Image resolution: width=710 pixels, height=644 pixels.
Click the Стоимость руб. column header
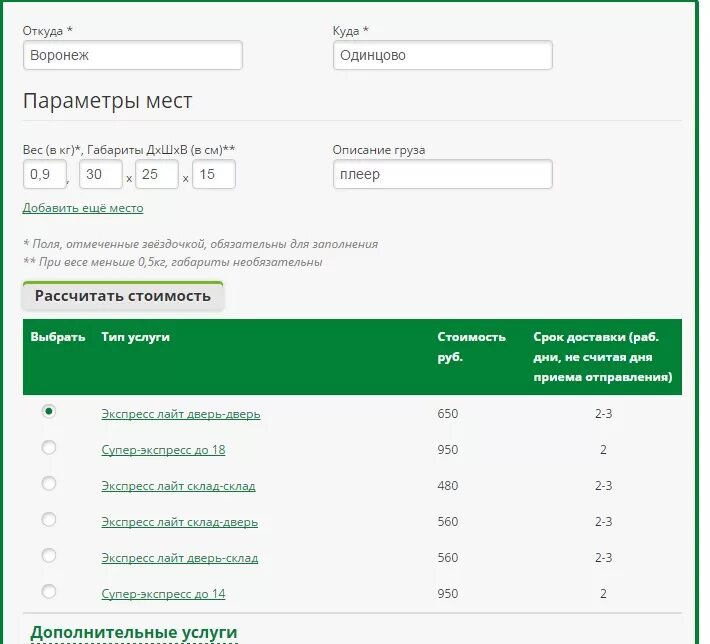(471, 347)
